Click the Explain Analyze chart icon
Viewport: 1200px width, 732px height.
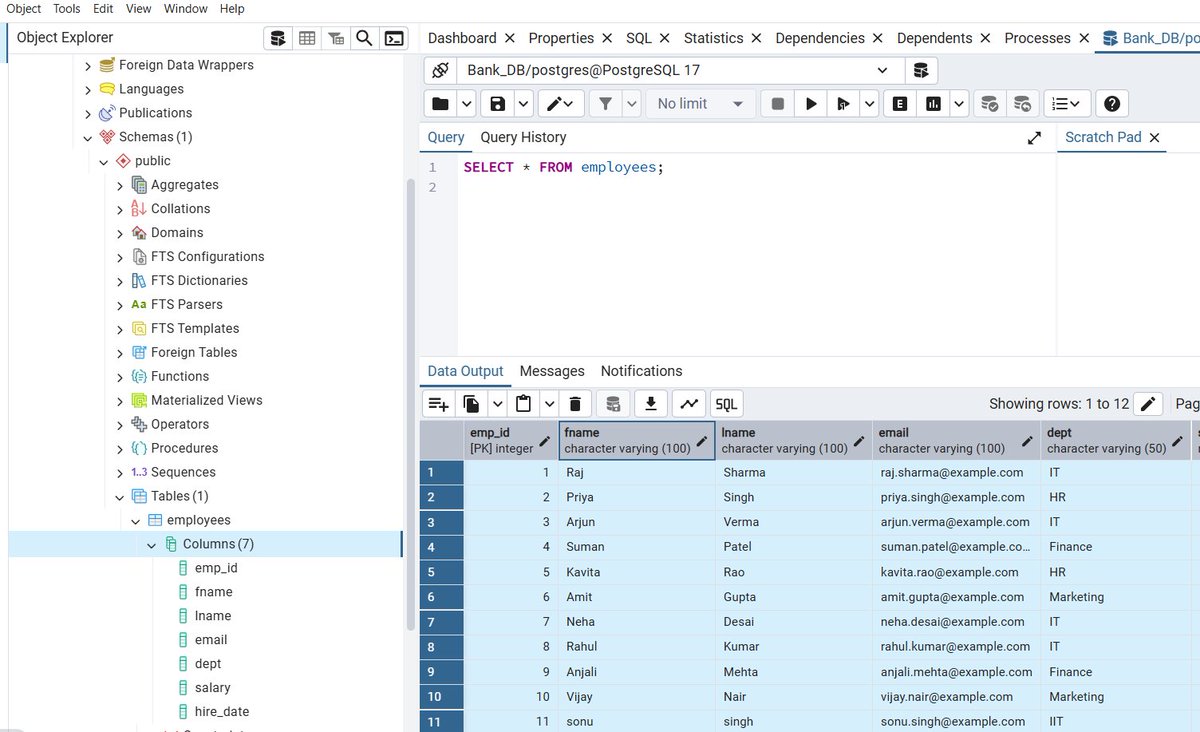933,103
